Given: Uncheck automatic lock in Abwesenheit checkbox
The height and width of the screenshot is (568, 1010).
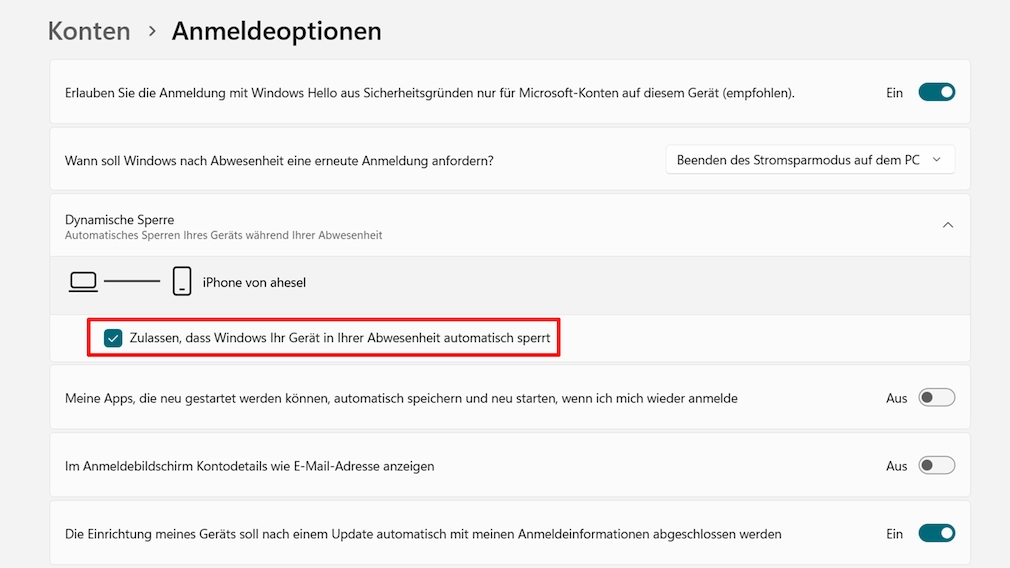Looking at the screenshot, I should [113, 338].
